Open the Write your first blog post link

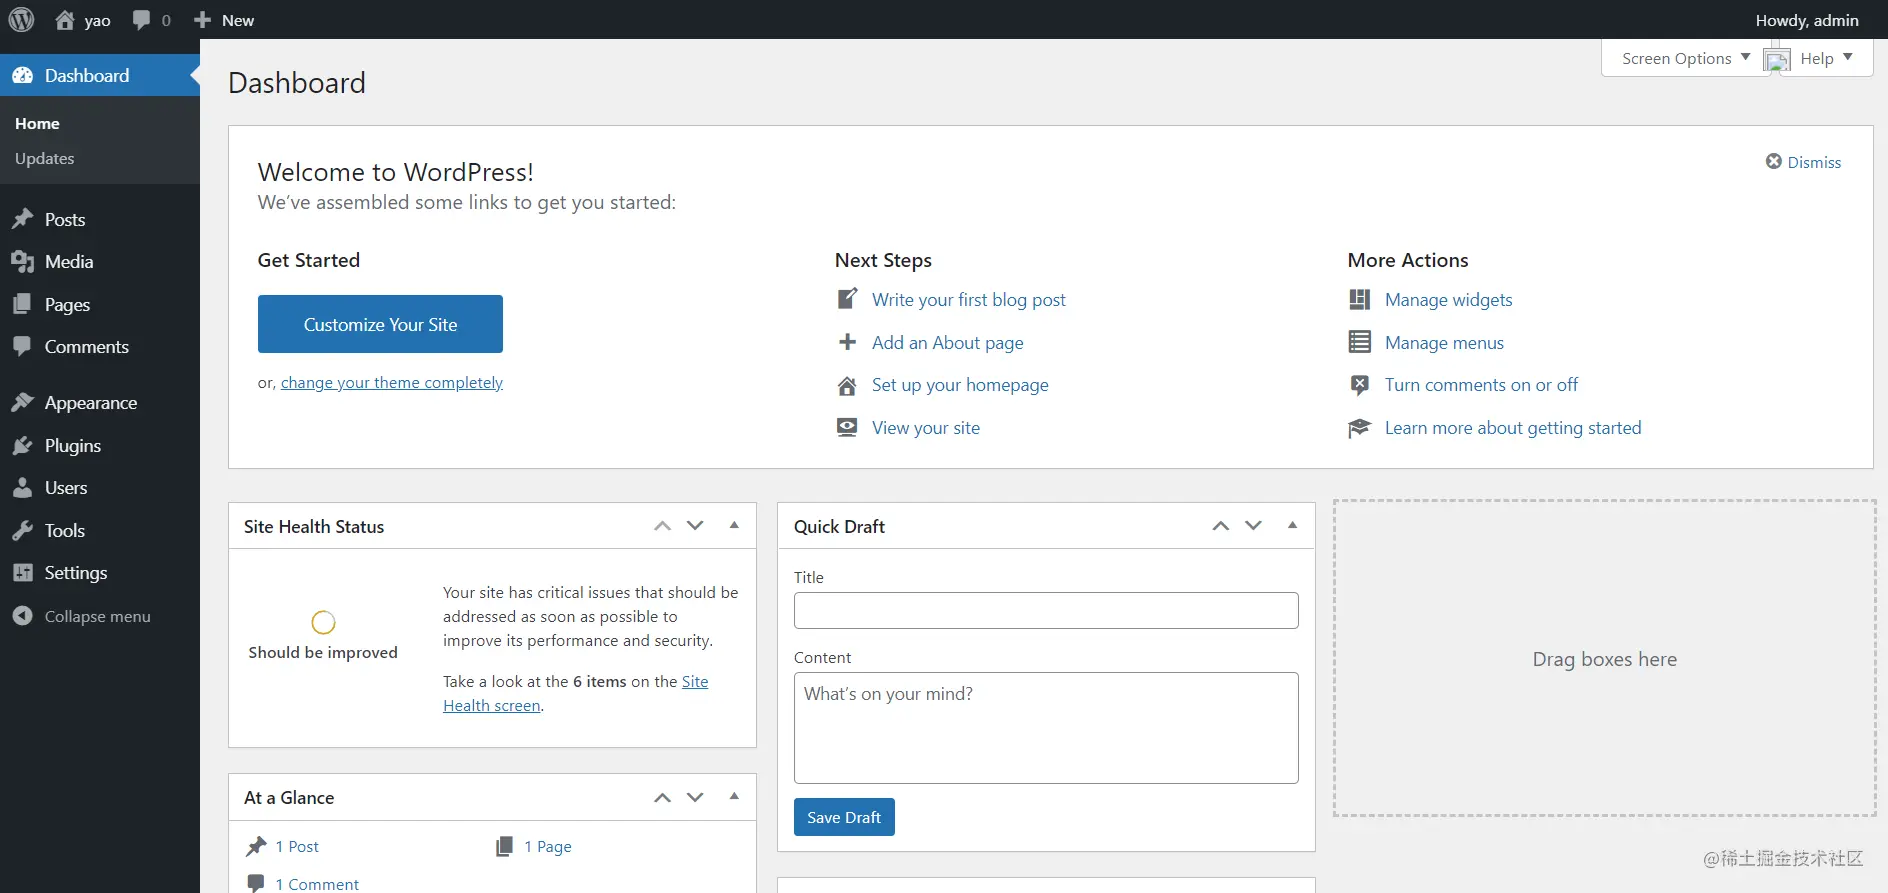[x=969, y=300]
